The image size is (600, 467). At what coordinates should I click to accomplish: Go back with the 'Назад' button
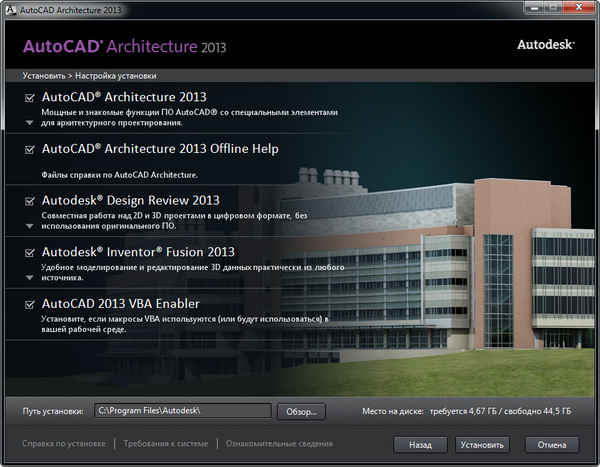[x=420, y=444]
